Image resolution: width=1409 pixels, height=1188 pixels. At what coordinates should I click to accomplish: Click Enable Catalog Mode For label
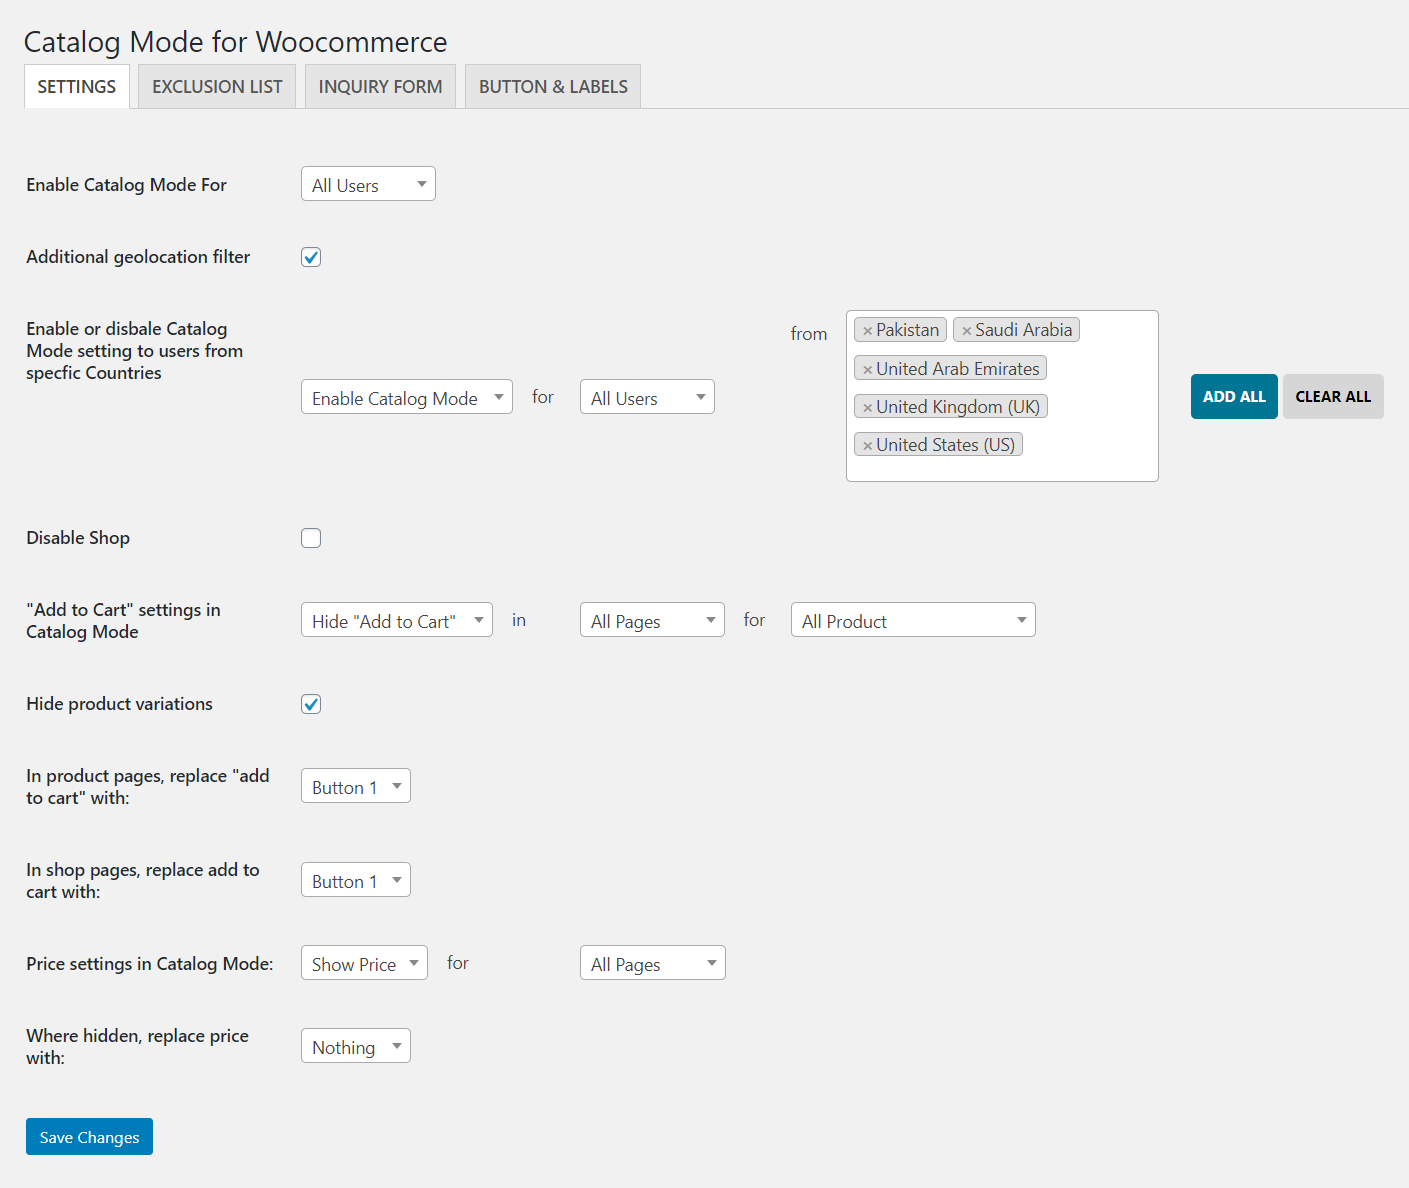(x=126, y=185)
